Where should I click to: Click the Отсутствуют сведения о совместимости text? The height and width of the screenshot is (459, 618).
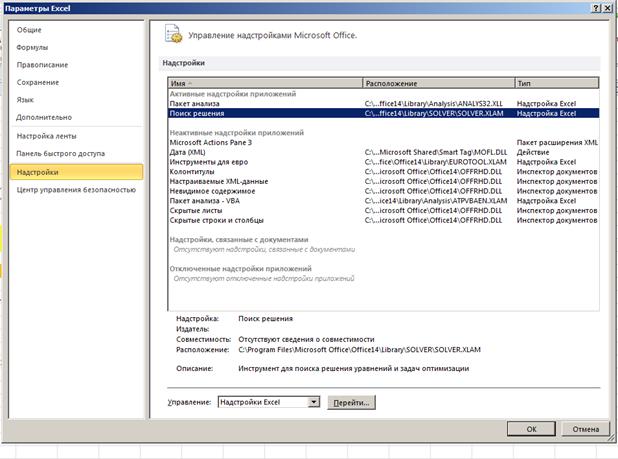tap(306, 339)
